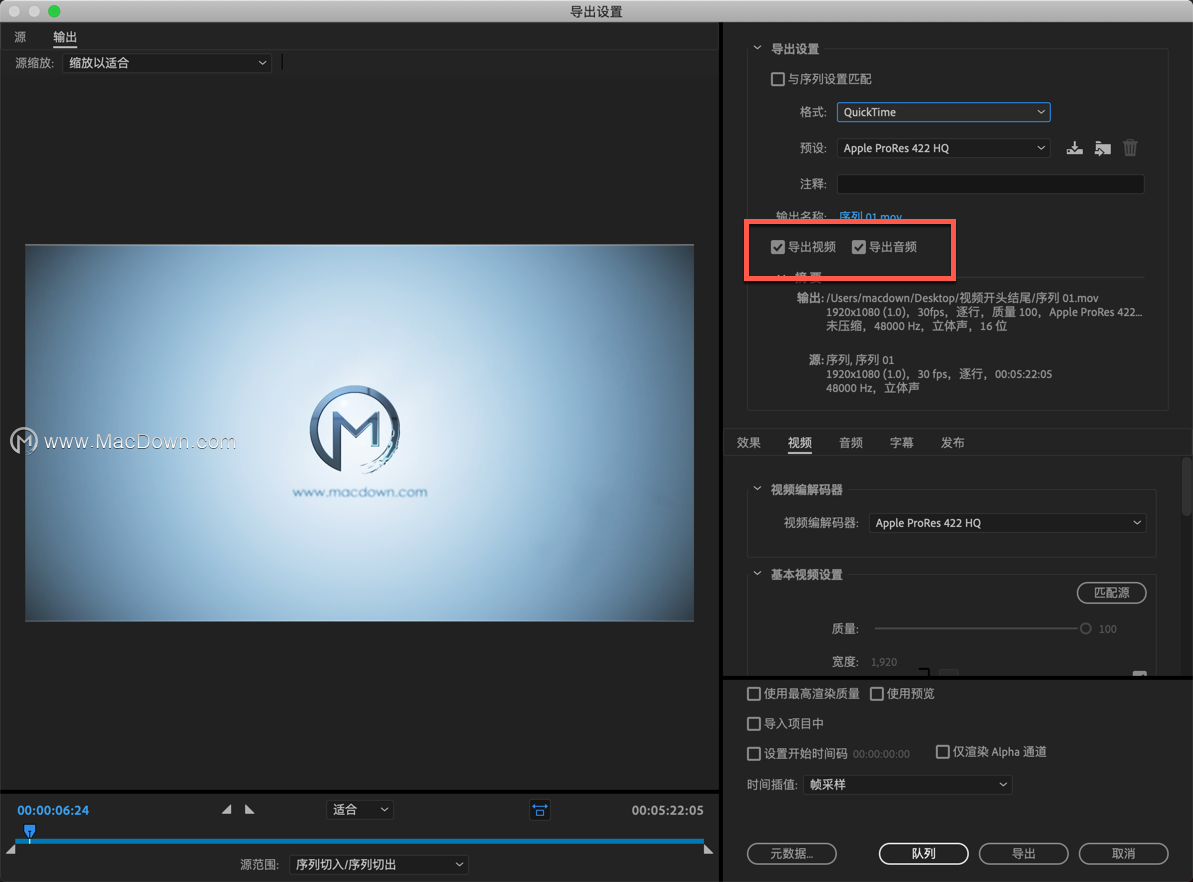
Task: Click the 队列 button
Action: 924,854
